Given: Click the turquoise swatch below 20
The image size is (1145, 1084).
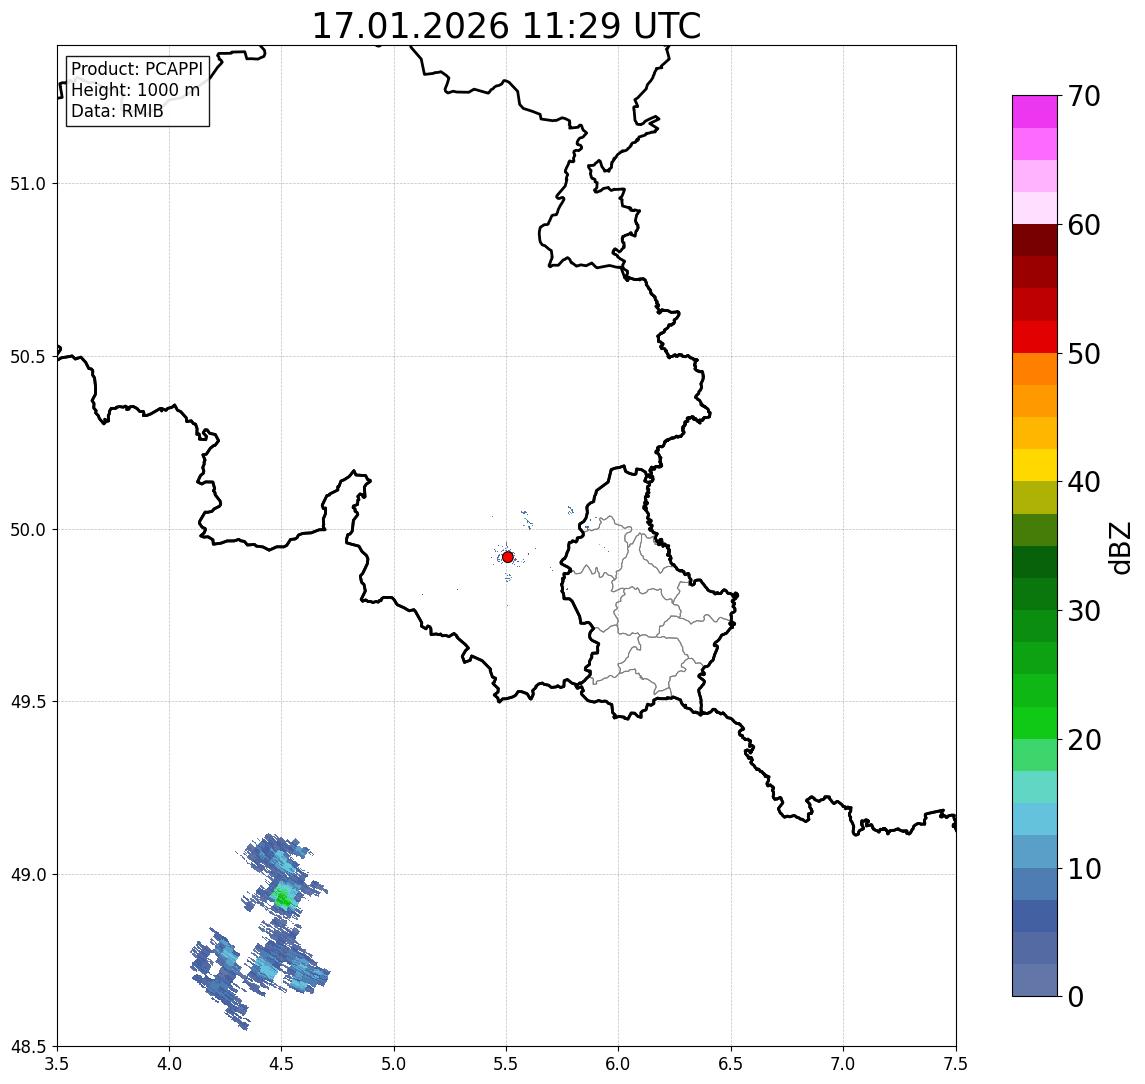Looking at the screenshot, I should pos(1035,787).
